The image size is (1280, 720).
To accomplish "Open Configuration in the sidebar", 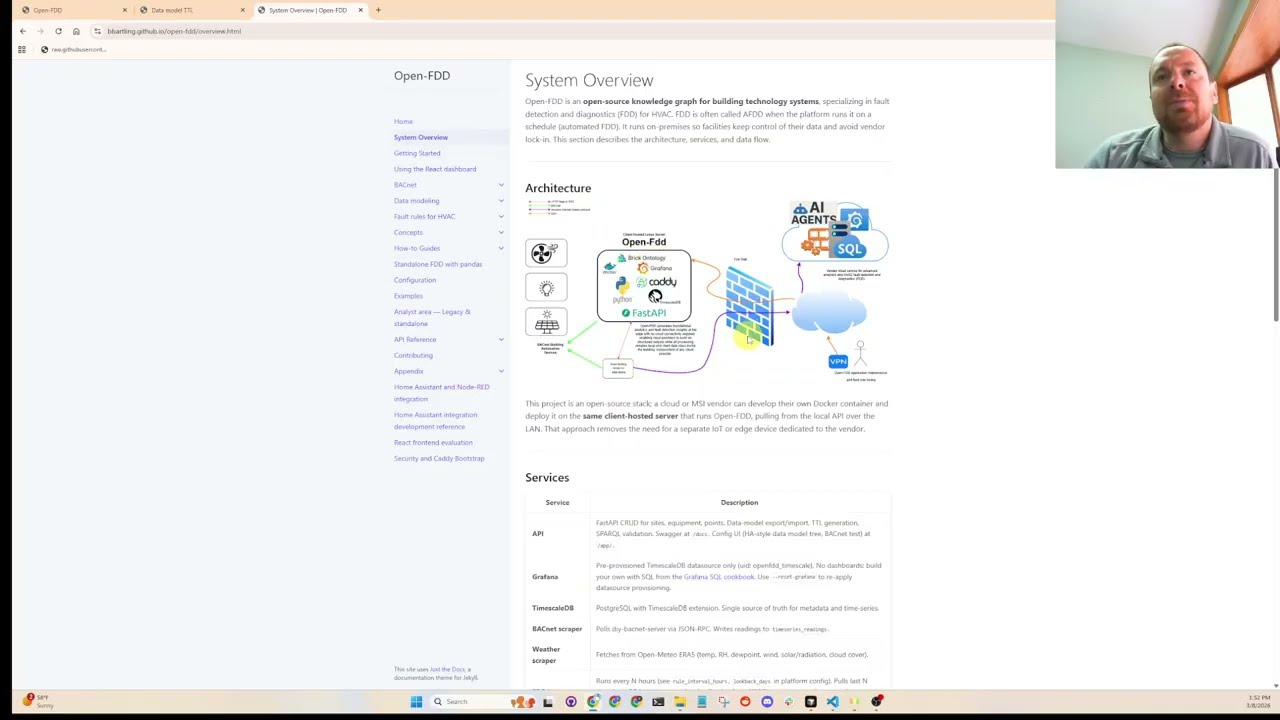I will [x=415, y=280].
